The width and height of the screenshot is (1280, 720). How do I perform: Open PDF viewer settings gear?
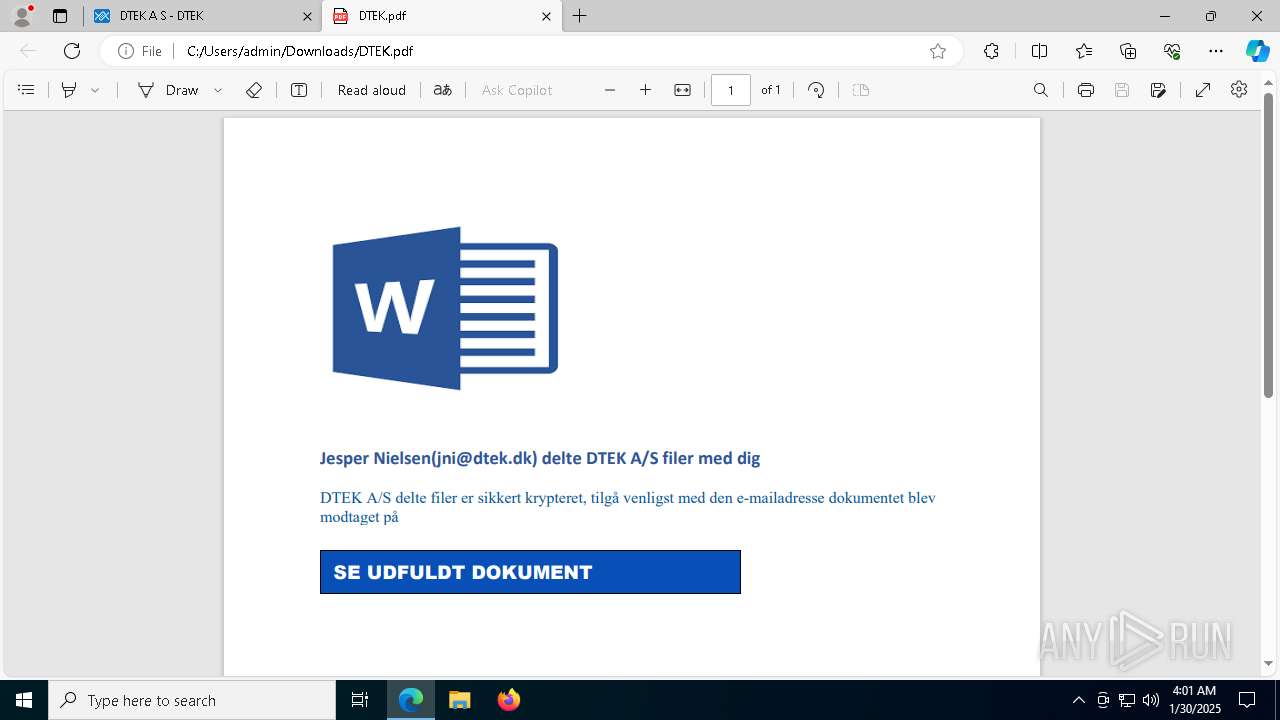pyautogui.click(x=1239, y=90)
